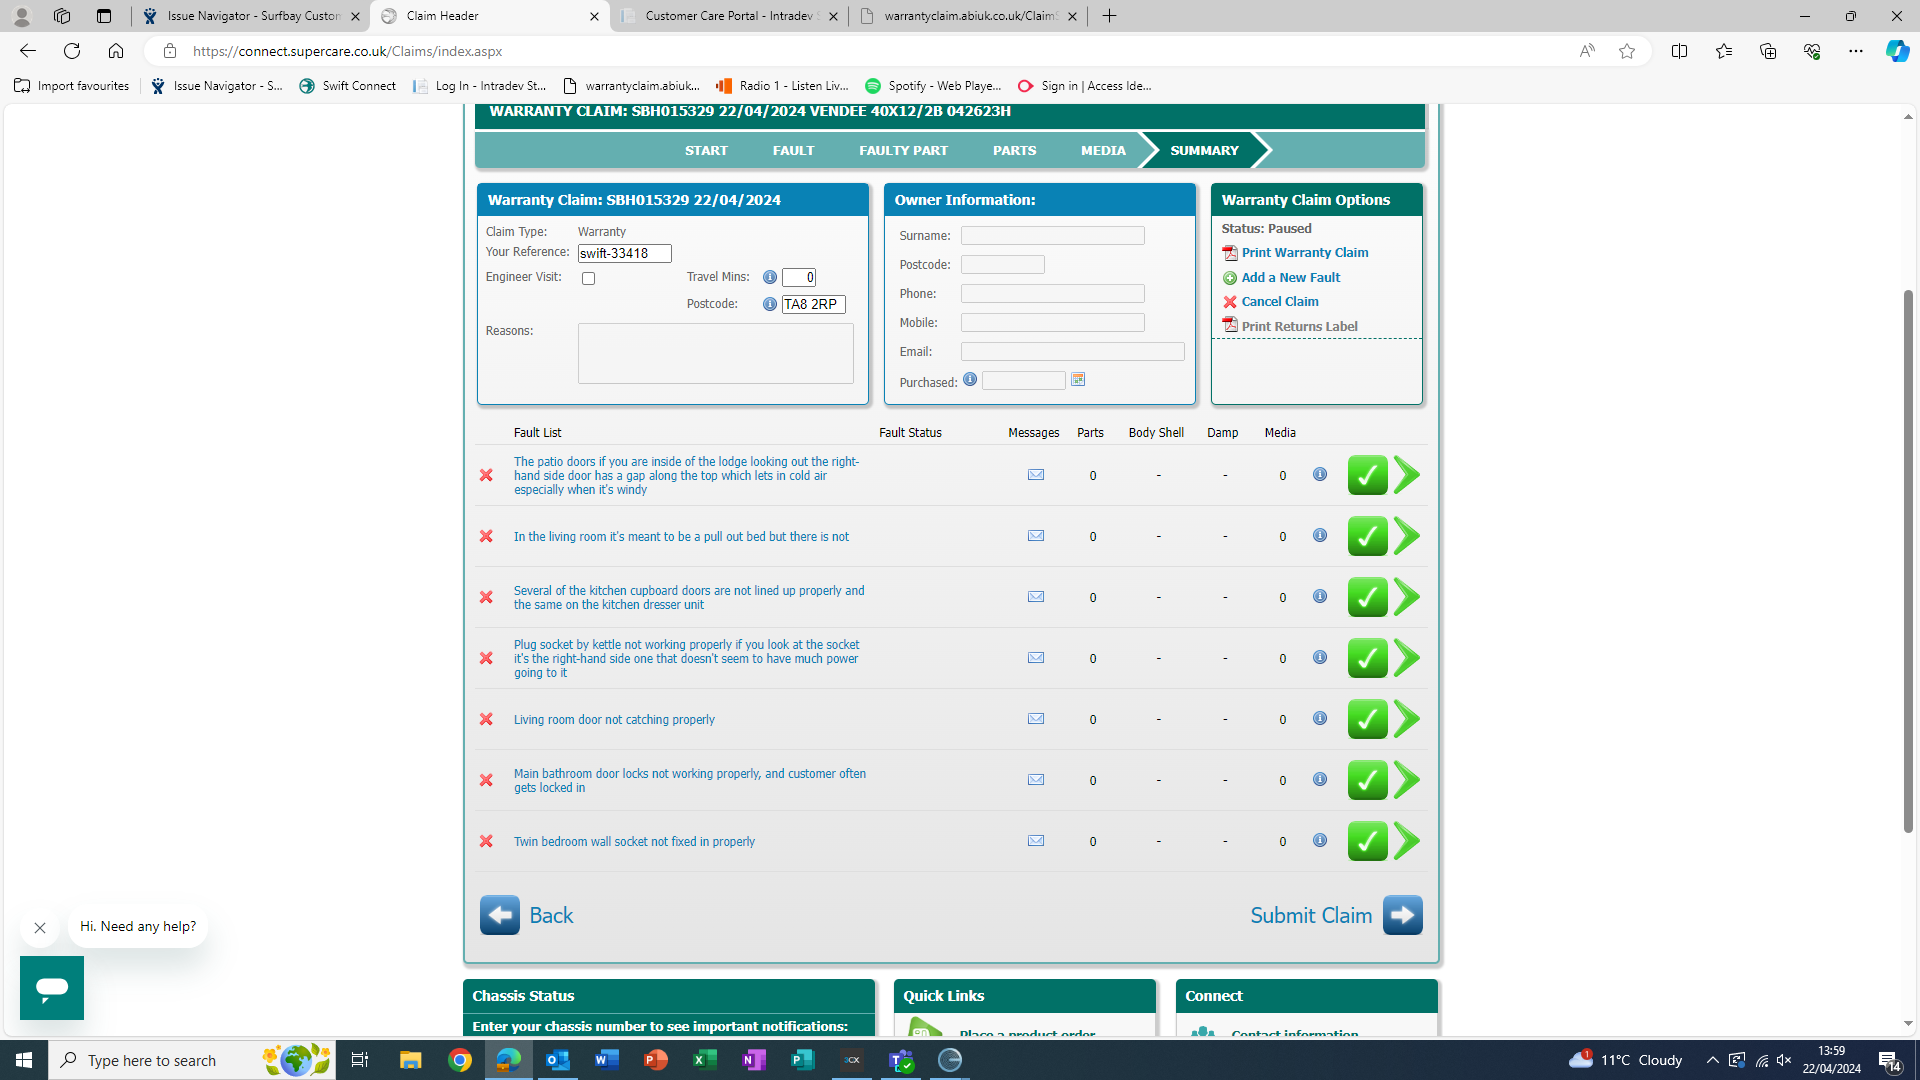The image size is (1920, 1080).
Task: Click green arrow on living room door row
Action: click(x=1407, y=719)
